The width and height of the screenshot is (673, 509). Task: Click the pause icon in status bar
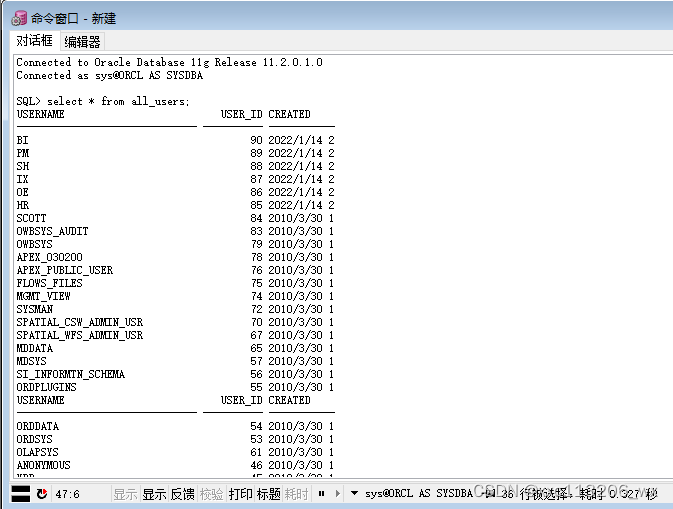pyautogui.click(x=321, y=494)
